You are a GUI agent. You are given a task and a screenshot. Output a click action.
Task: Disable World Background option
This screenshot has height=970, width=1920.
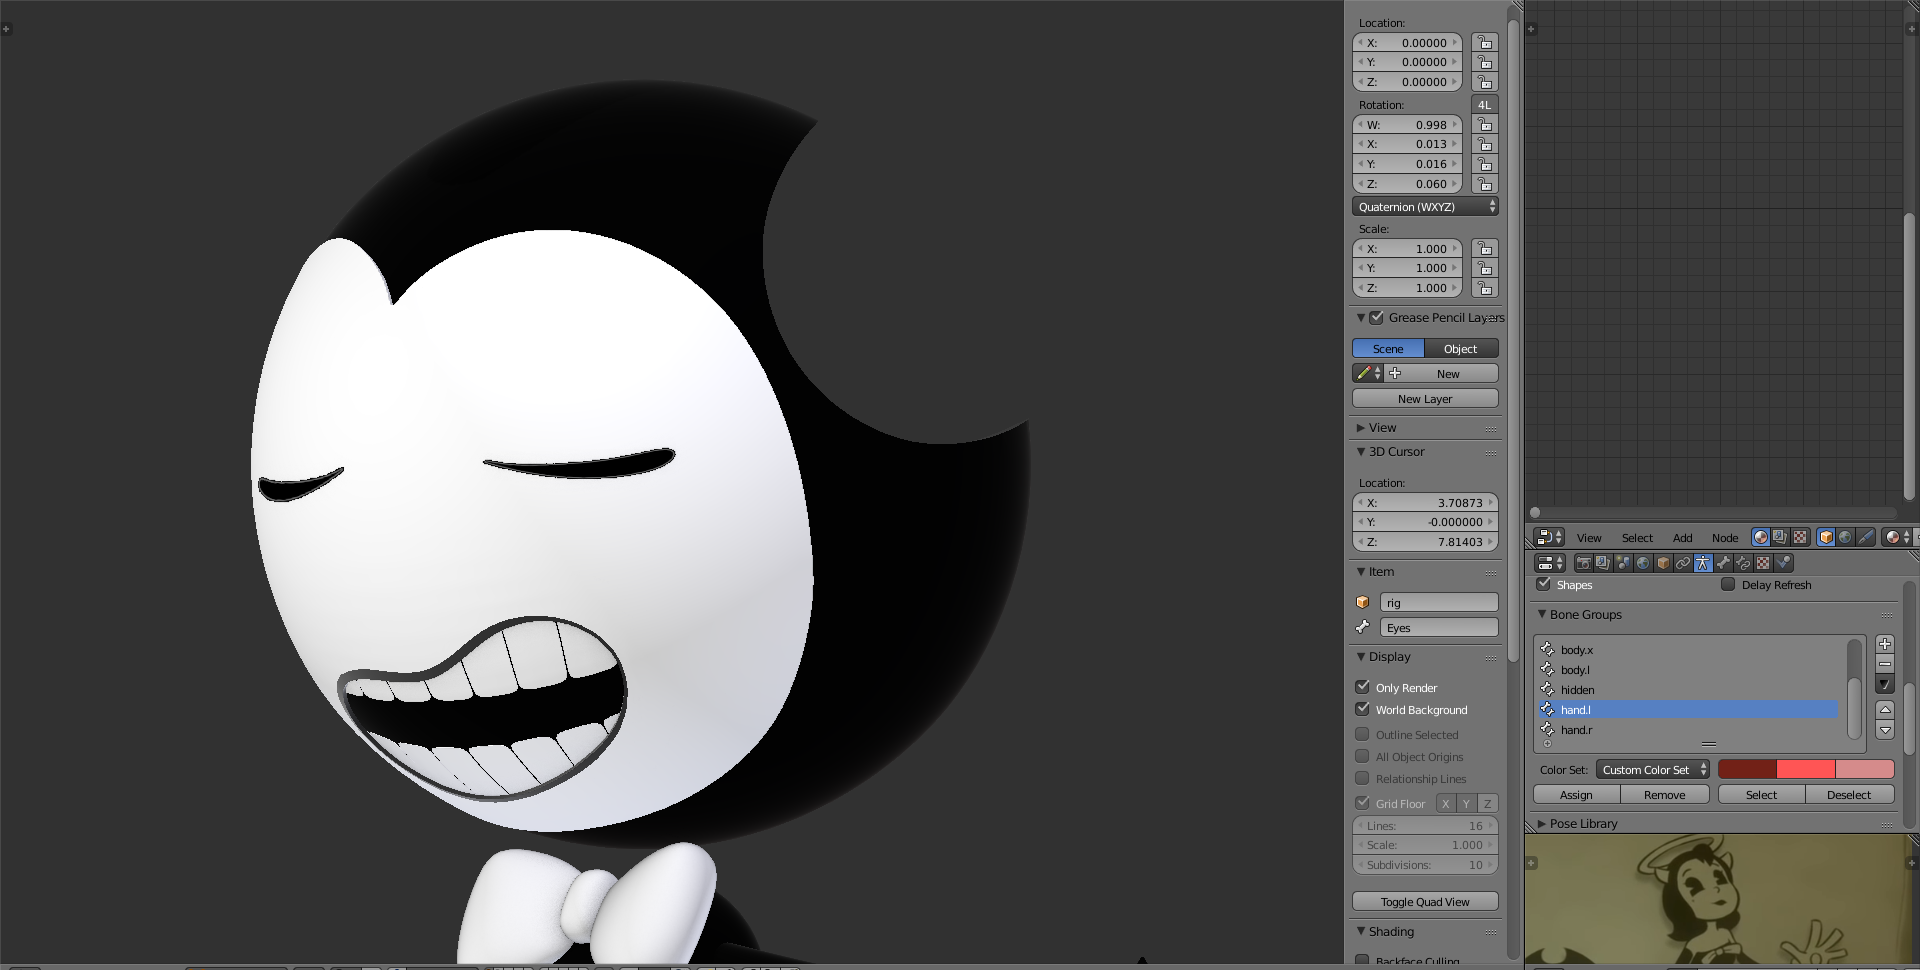tap(1362, 709)
